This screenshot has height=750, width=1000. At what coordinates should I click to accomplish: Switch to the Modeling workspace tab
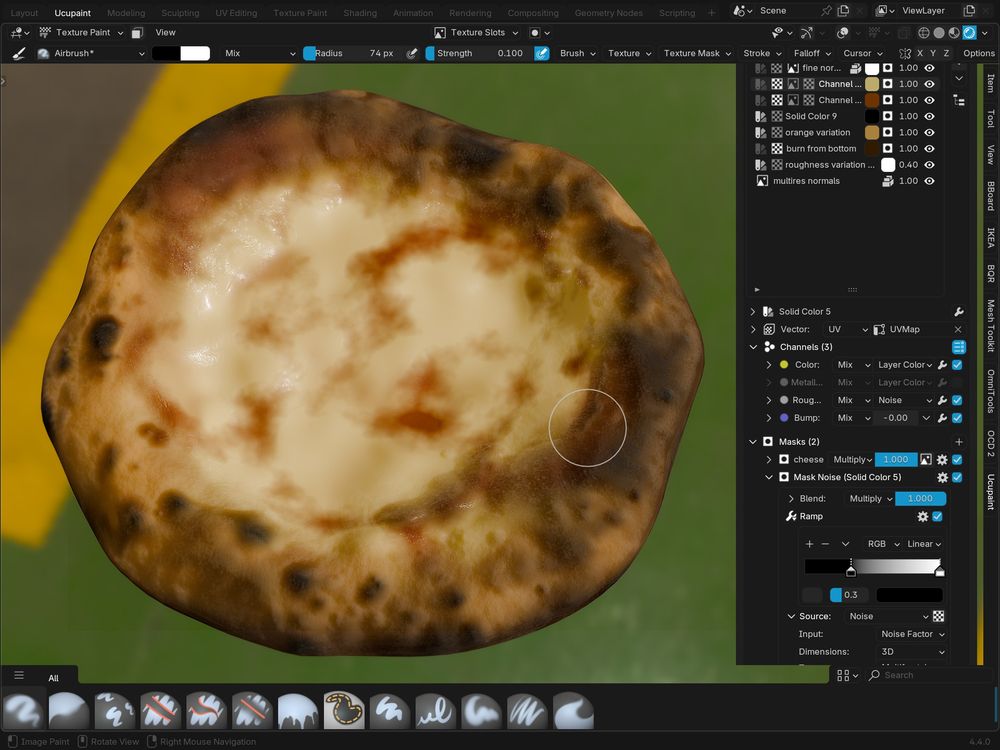tap(126, 13)
